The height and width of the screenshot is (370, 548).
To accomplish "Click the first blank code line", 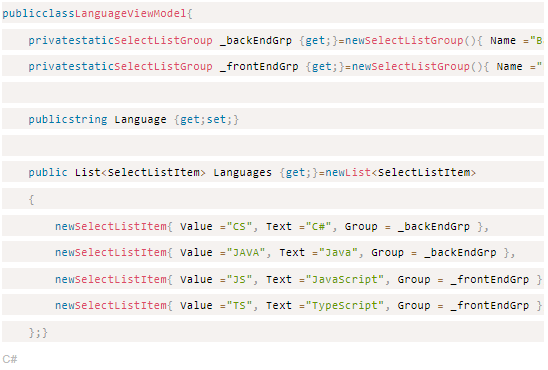I will pos(273,93).
